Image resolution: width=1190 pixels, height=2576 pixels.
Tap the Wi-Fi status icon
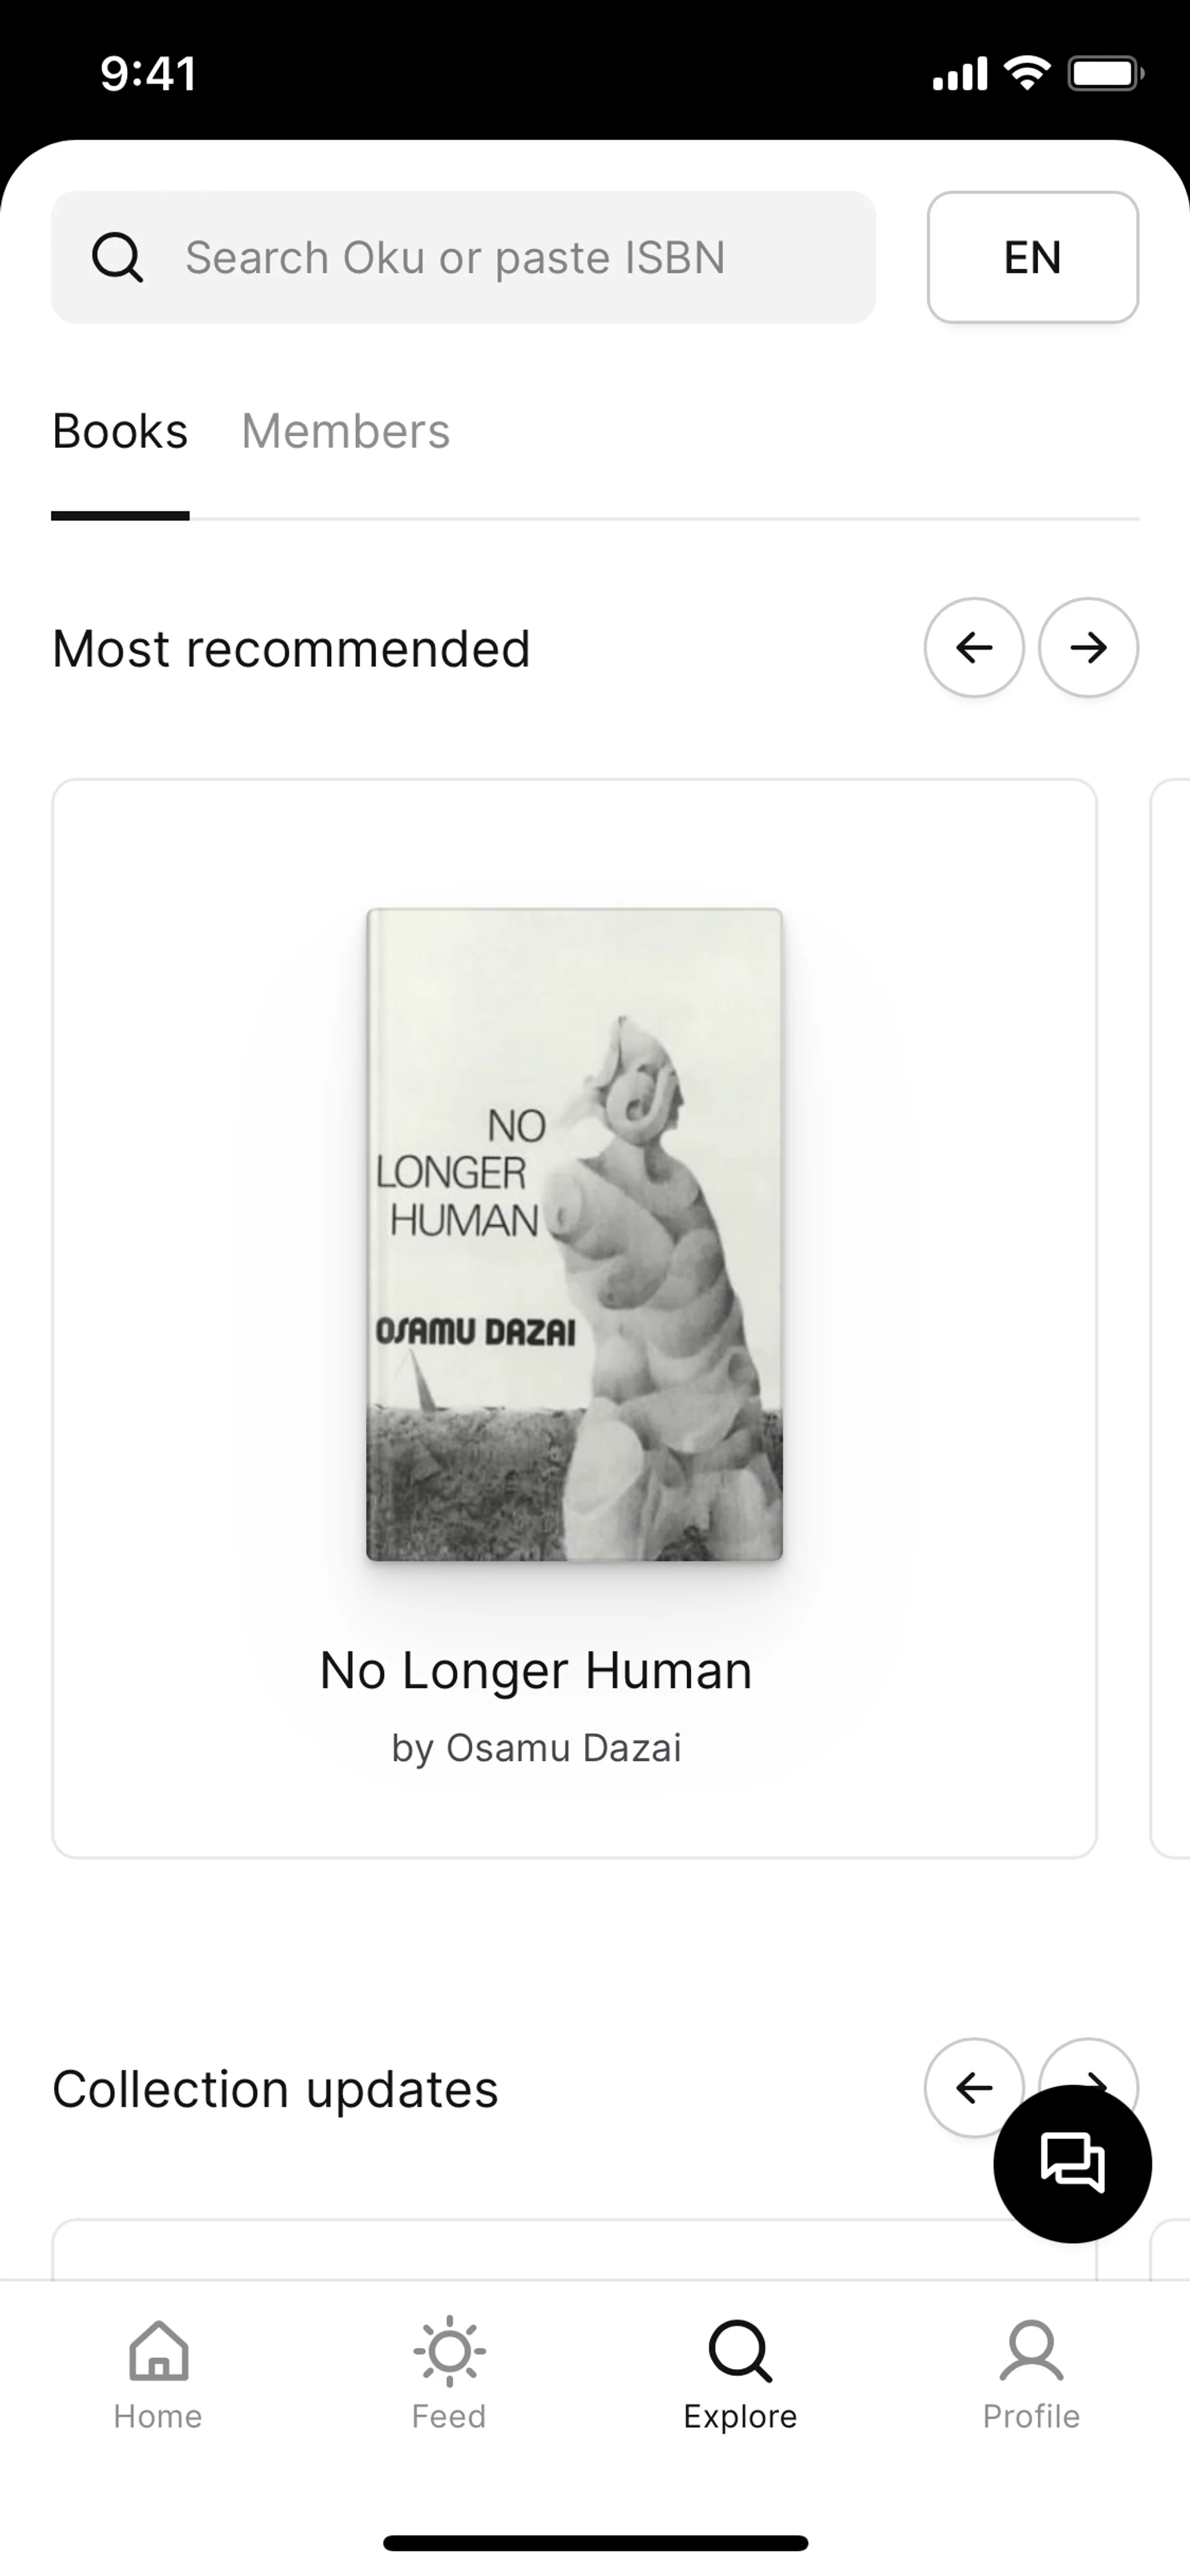[1027, 73]
